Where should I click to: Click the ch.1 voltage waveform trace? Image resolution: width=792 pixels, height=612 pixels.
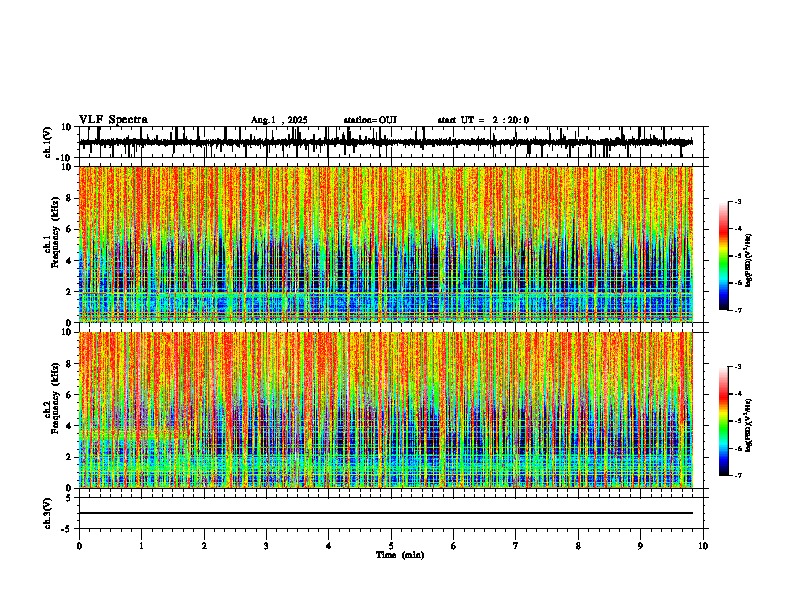pos(386,142)
